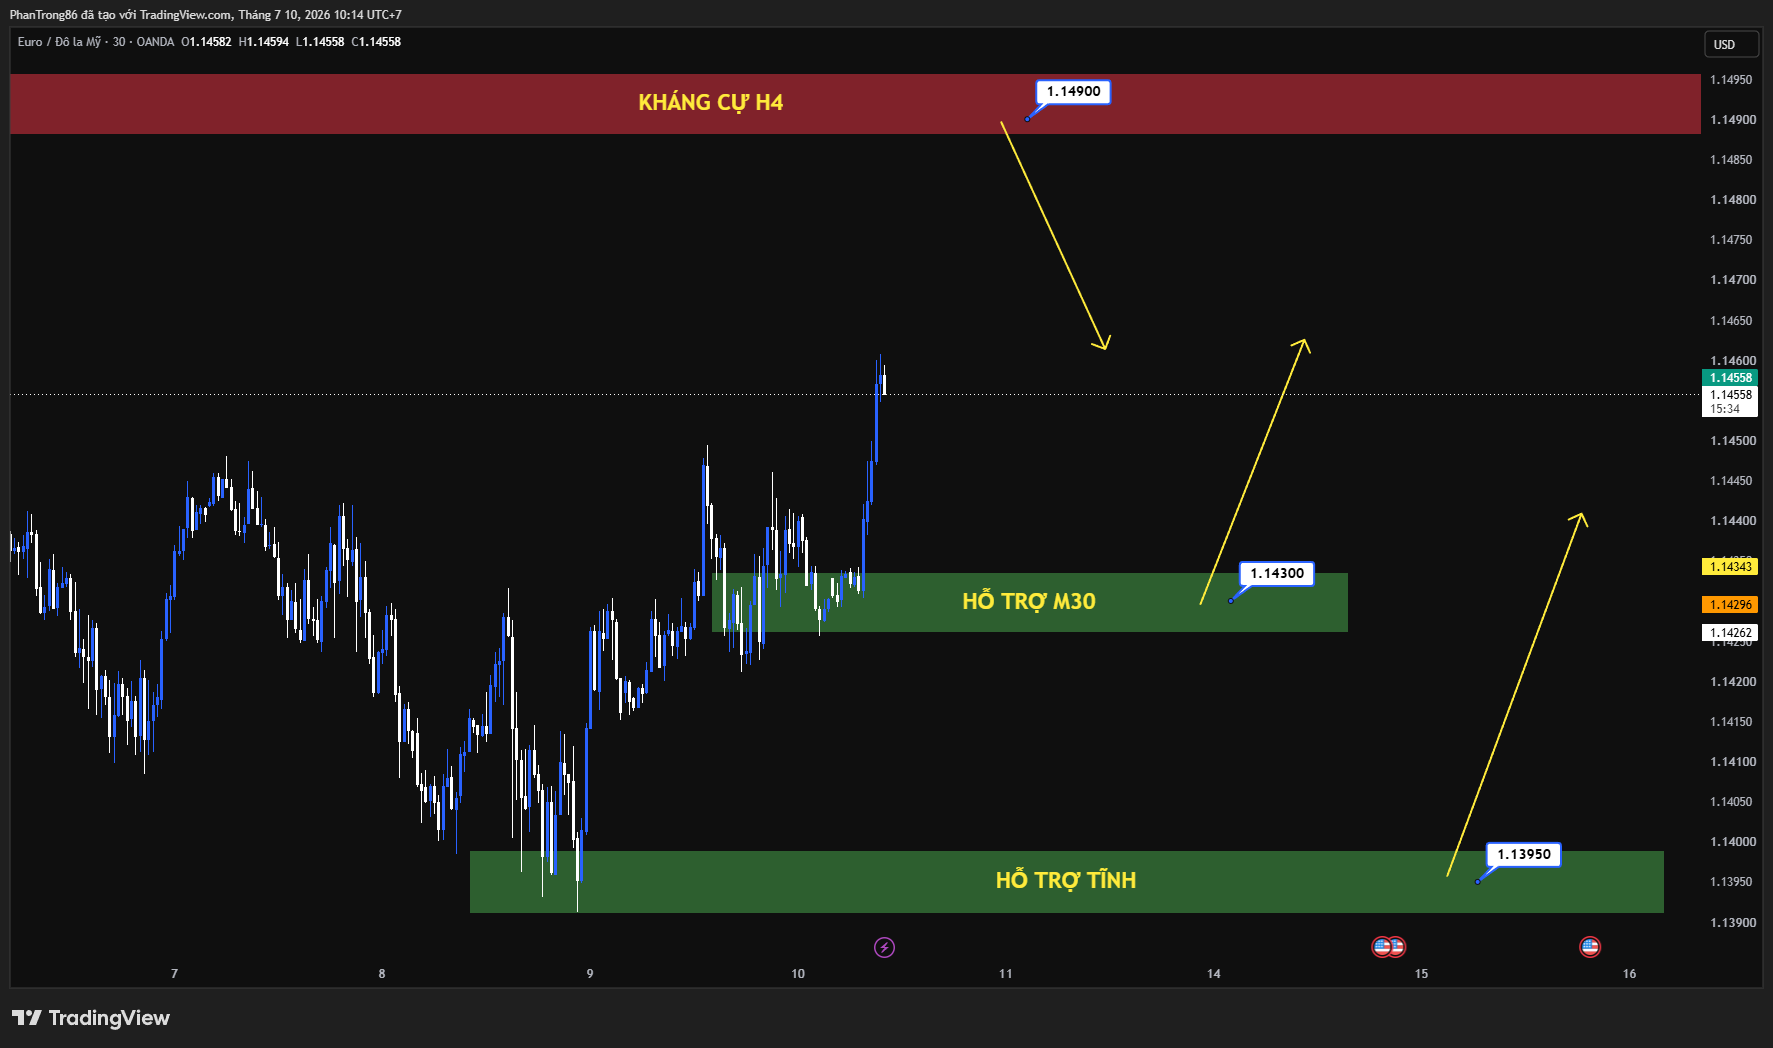1773x1048 pixels.
Task: Click the date label 16 on time axis
Action: [1630, 974]
